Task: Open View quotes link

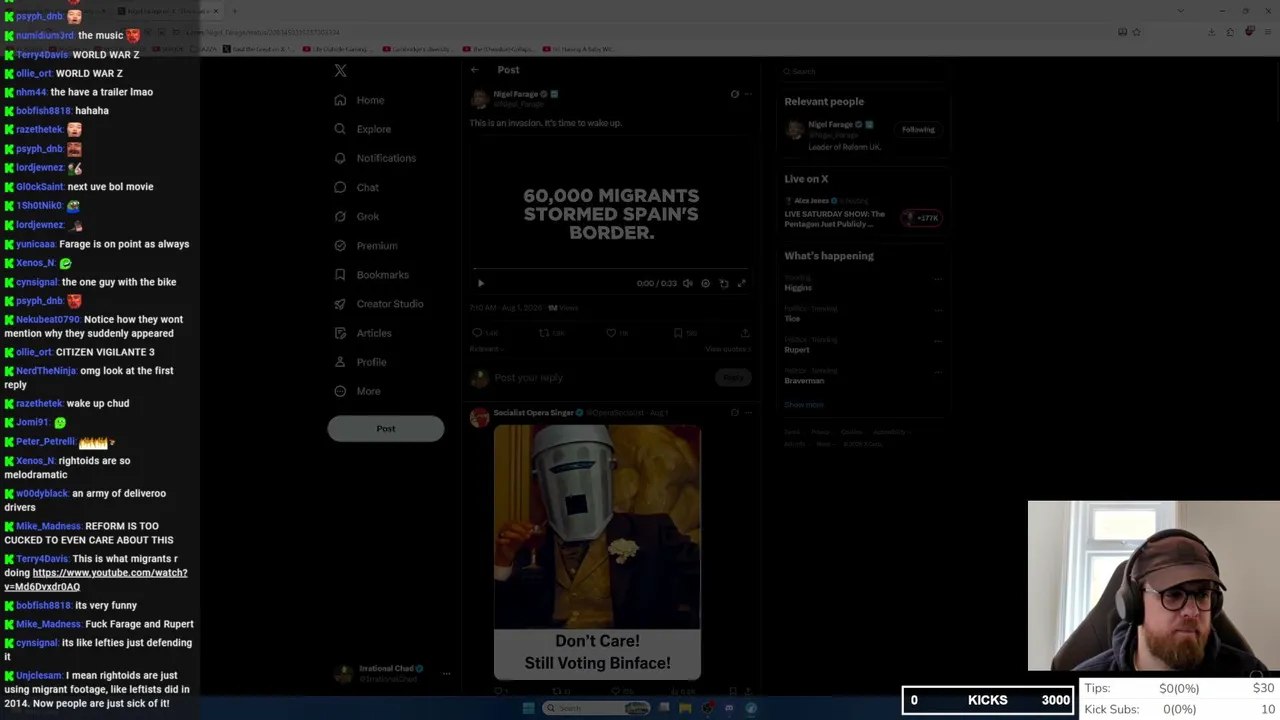Action: [727, 349]
